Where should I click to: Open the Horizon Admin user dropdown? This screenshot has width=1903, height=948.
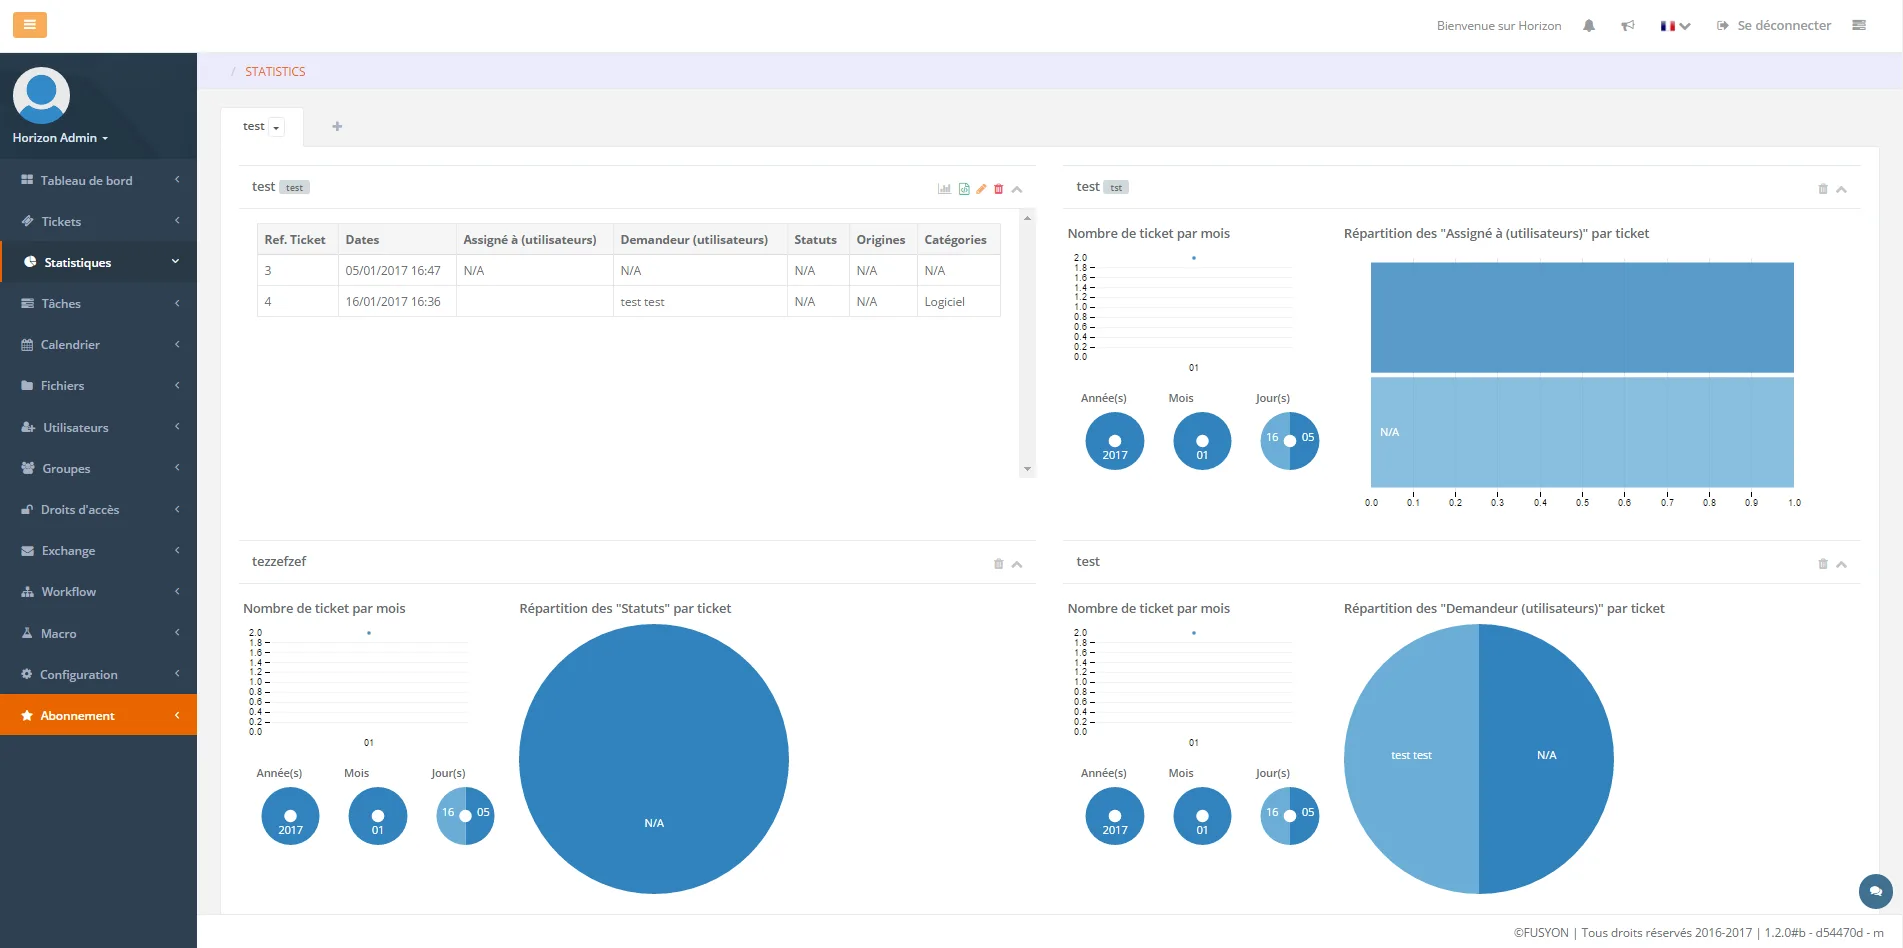[x=60, y=138]
